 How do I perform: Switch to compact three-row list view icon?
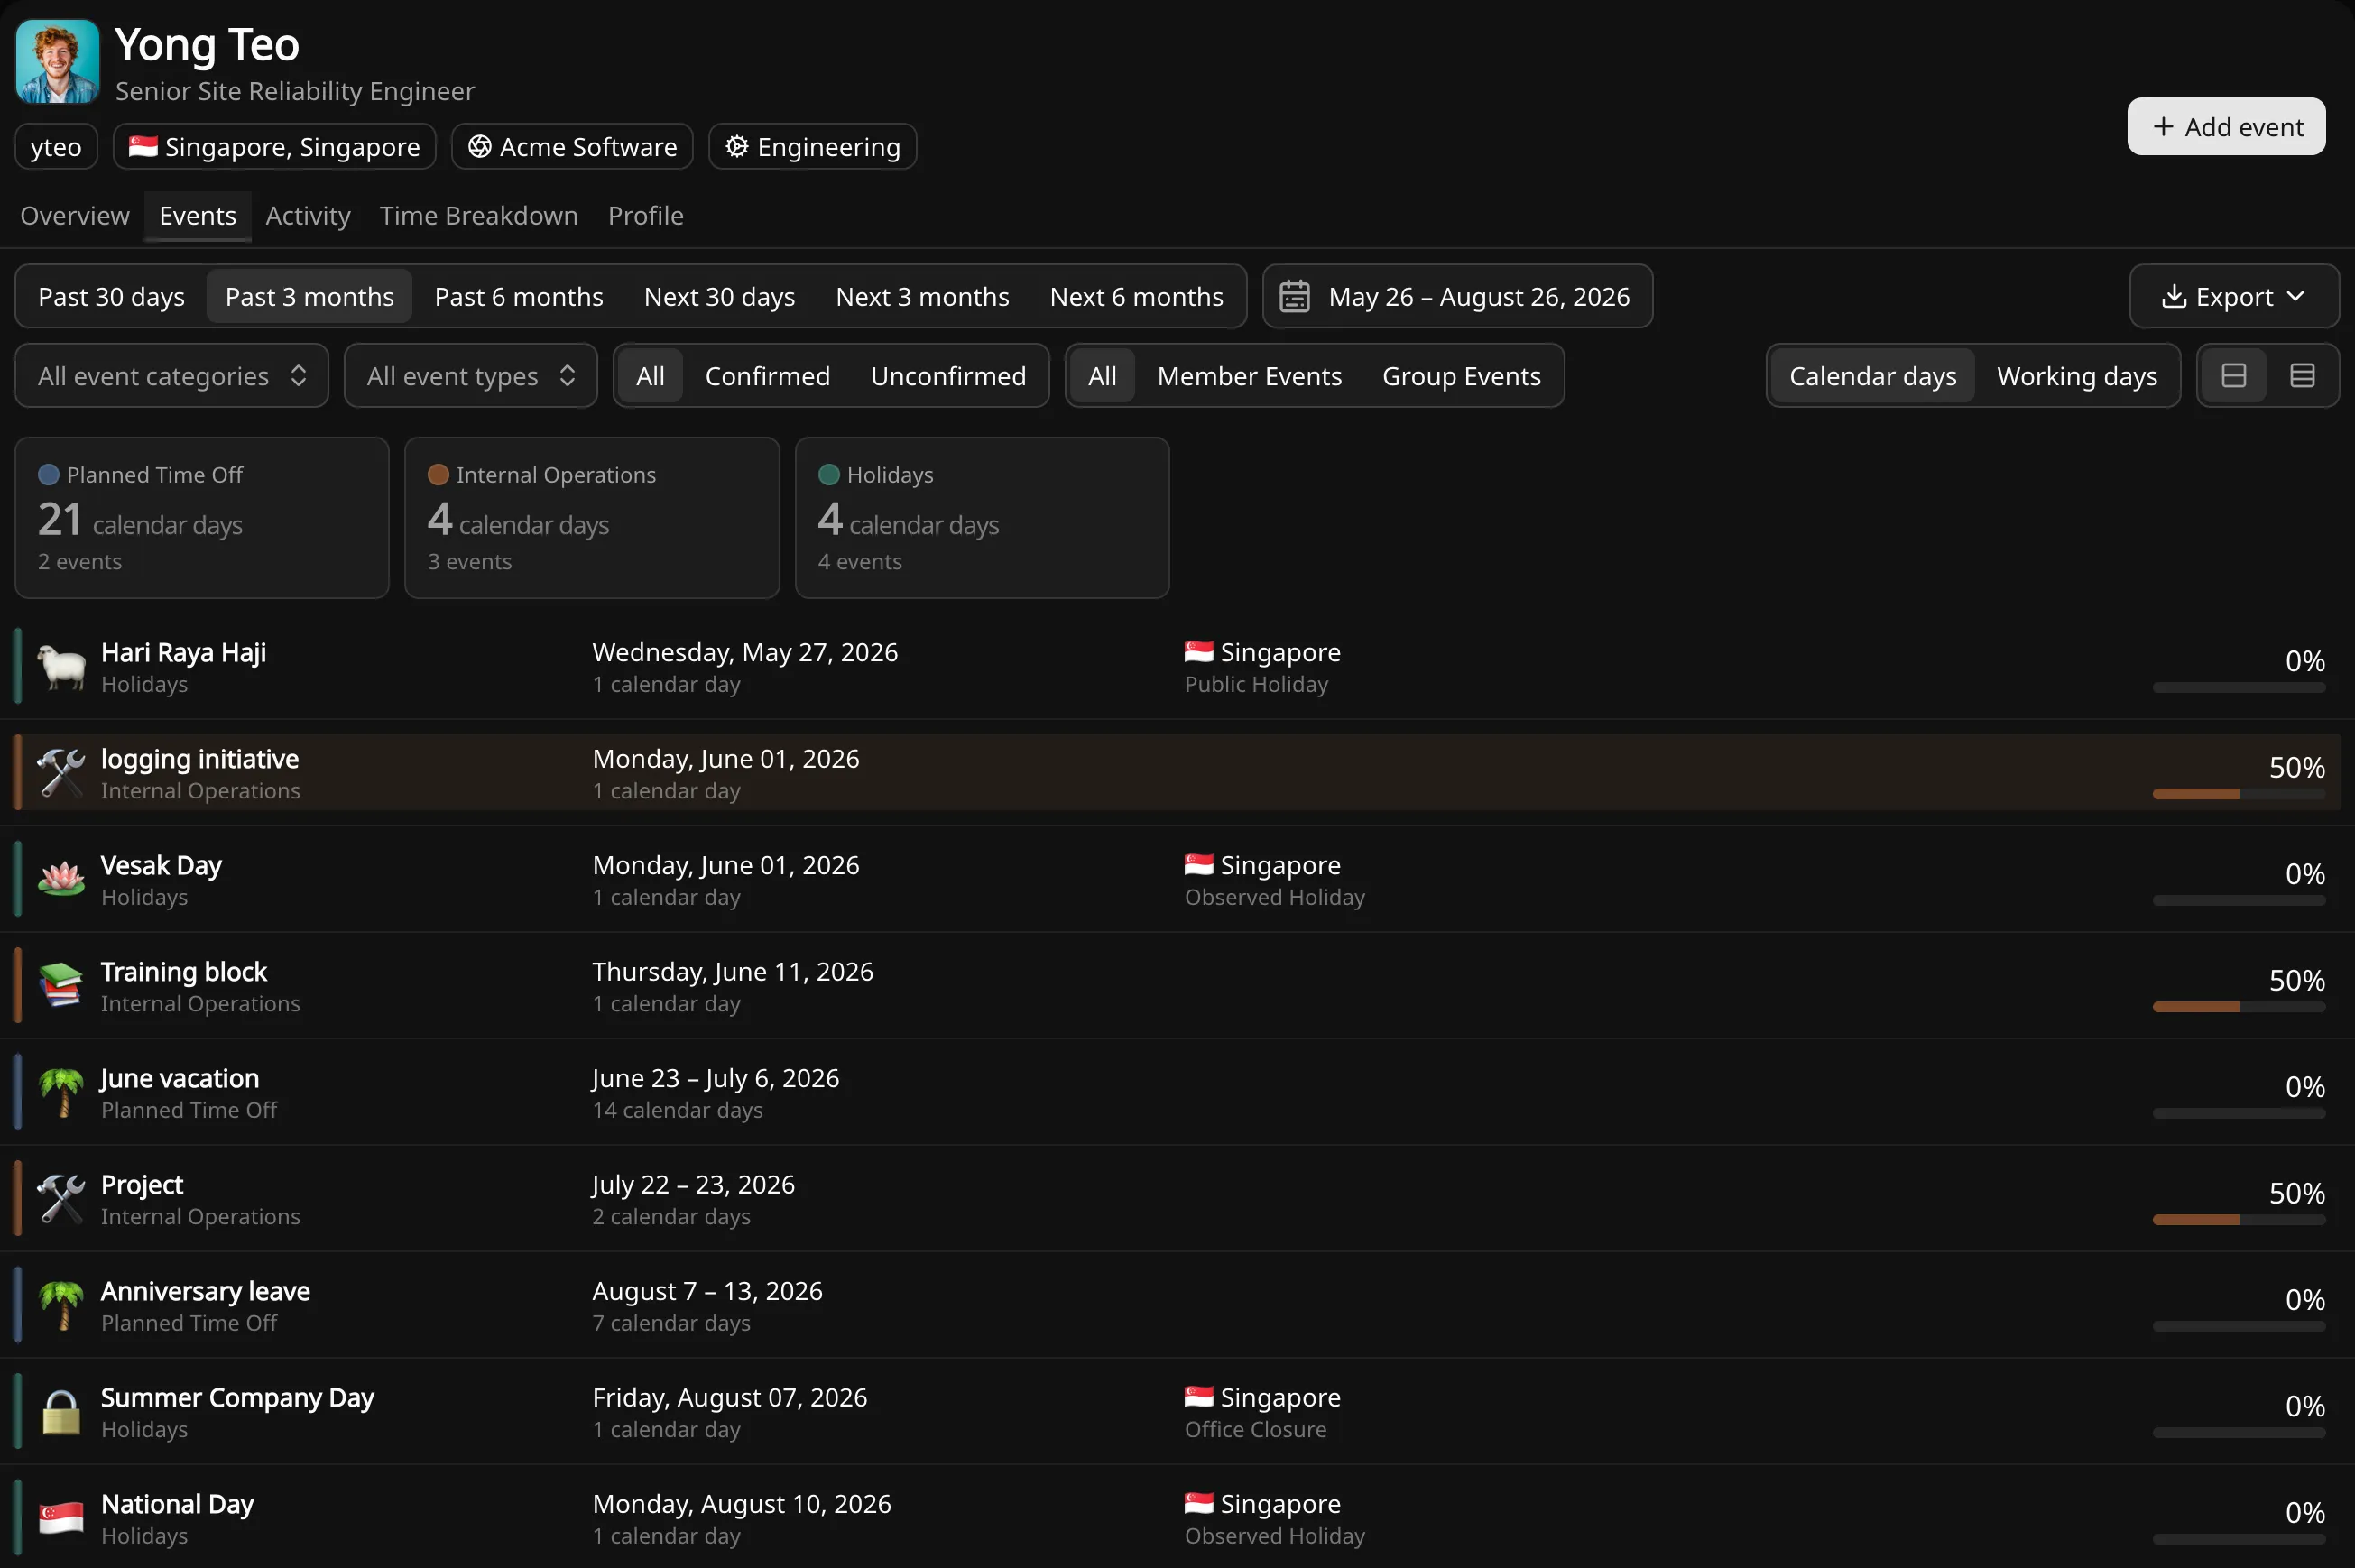2302,376
